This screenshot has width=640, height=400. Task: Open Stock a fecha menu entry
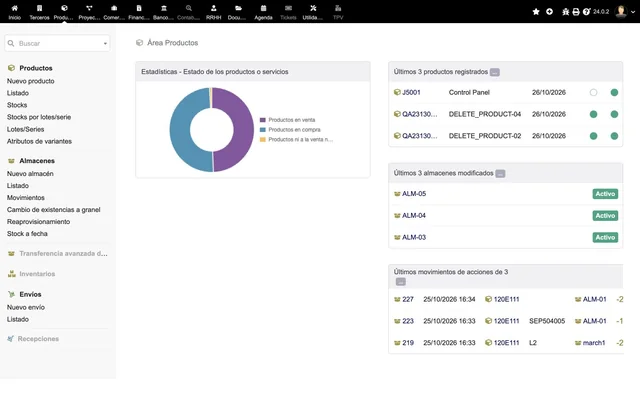pyautogui.click(x=27, y=234)
